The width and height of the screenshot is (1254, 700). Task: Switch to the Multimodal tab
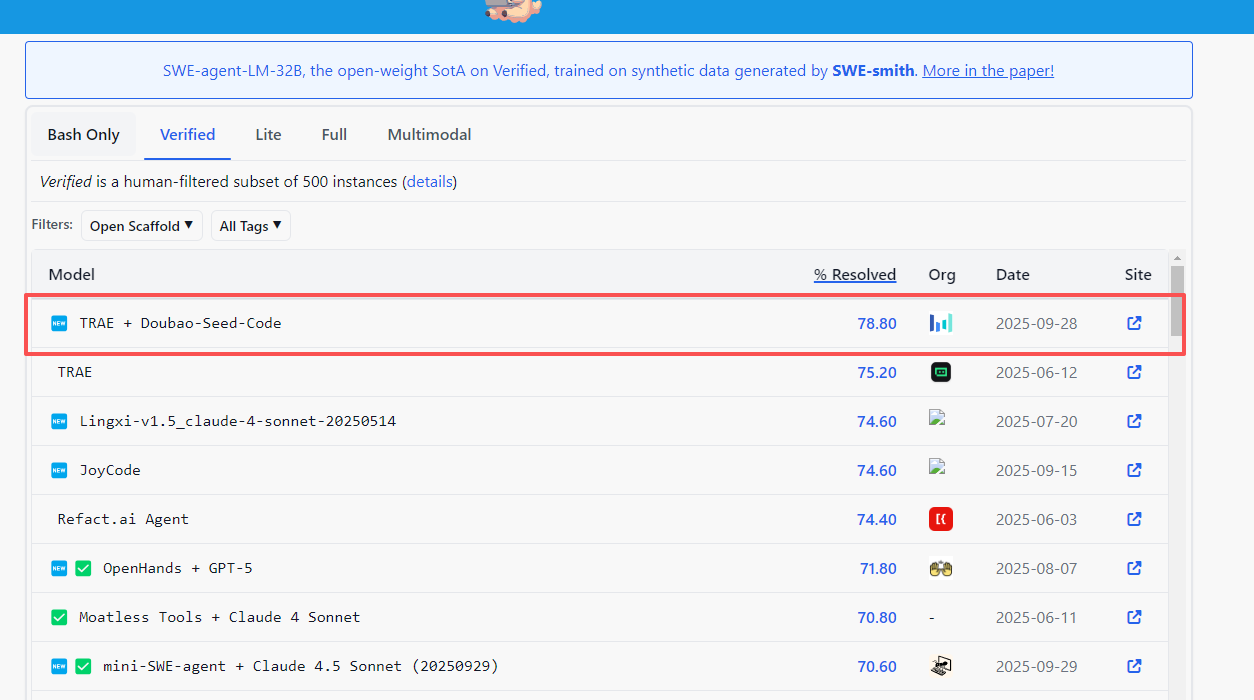click(x=429, y=135)
